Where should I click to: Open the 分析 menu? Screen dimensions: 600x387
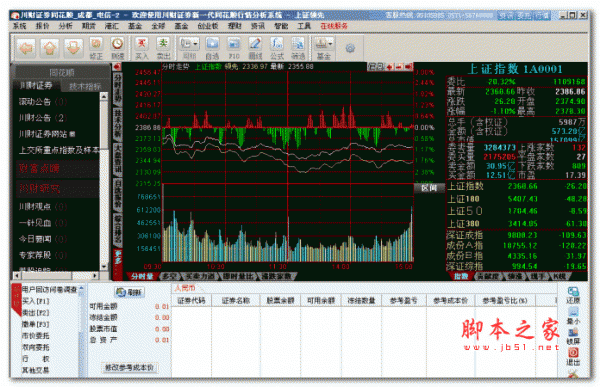click(65, 26)
